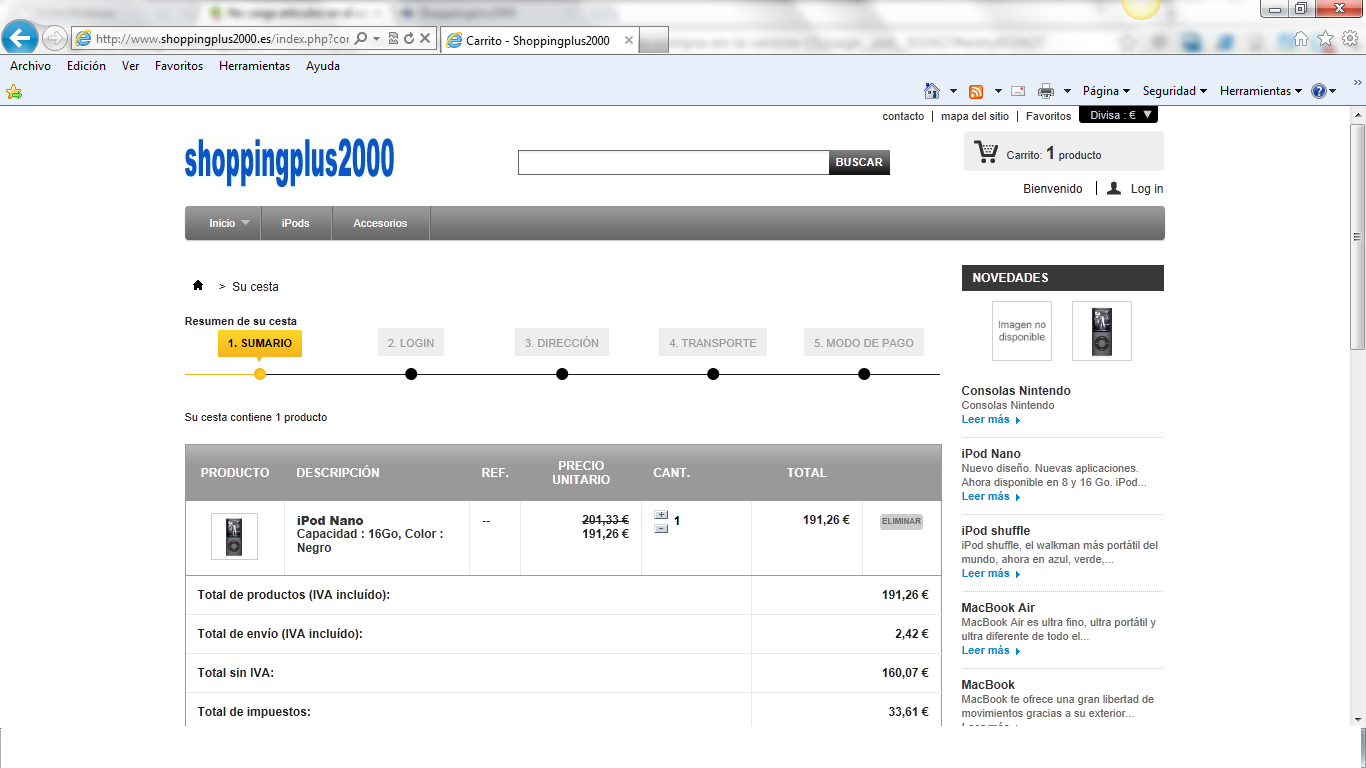The height and width of the screenshot is (768, 1366).
Task: Click the RSS feeds icon in command bar
Action: point(976,91)
